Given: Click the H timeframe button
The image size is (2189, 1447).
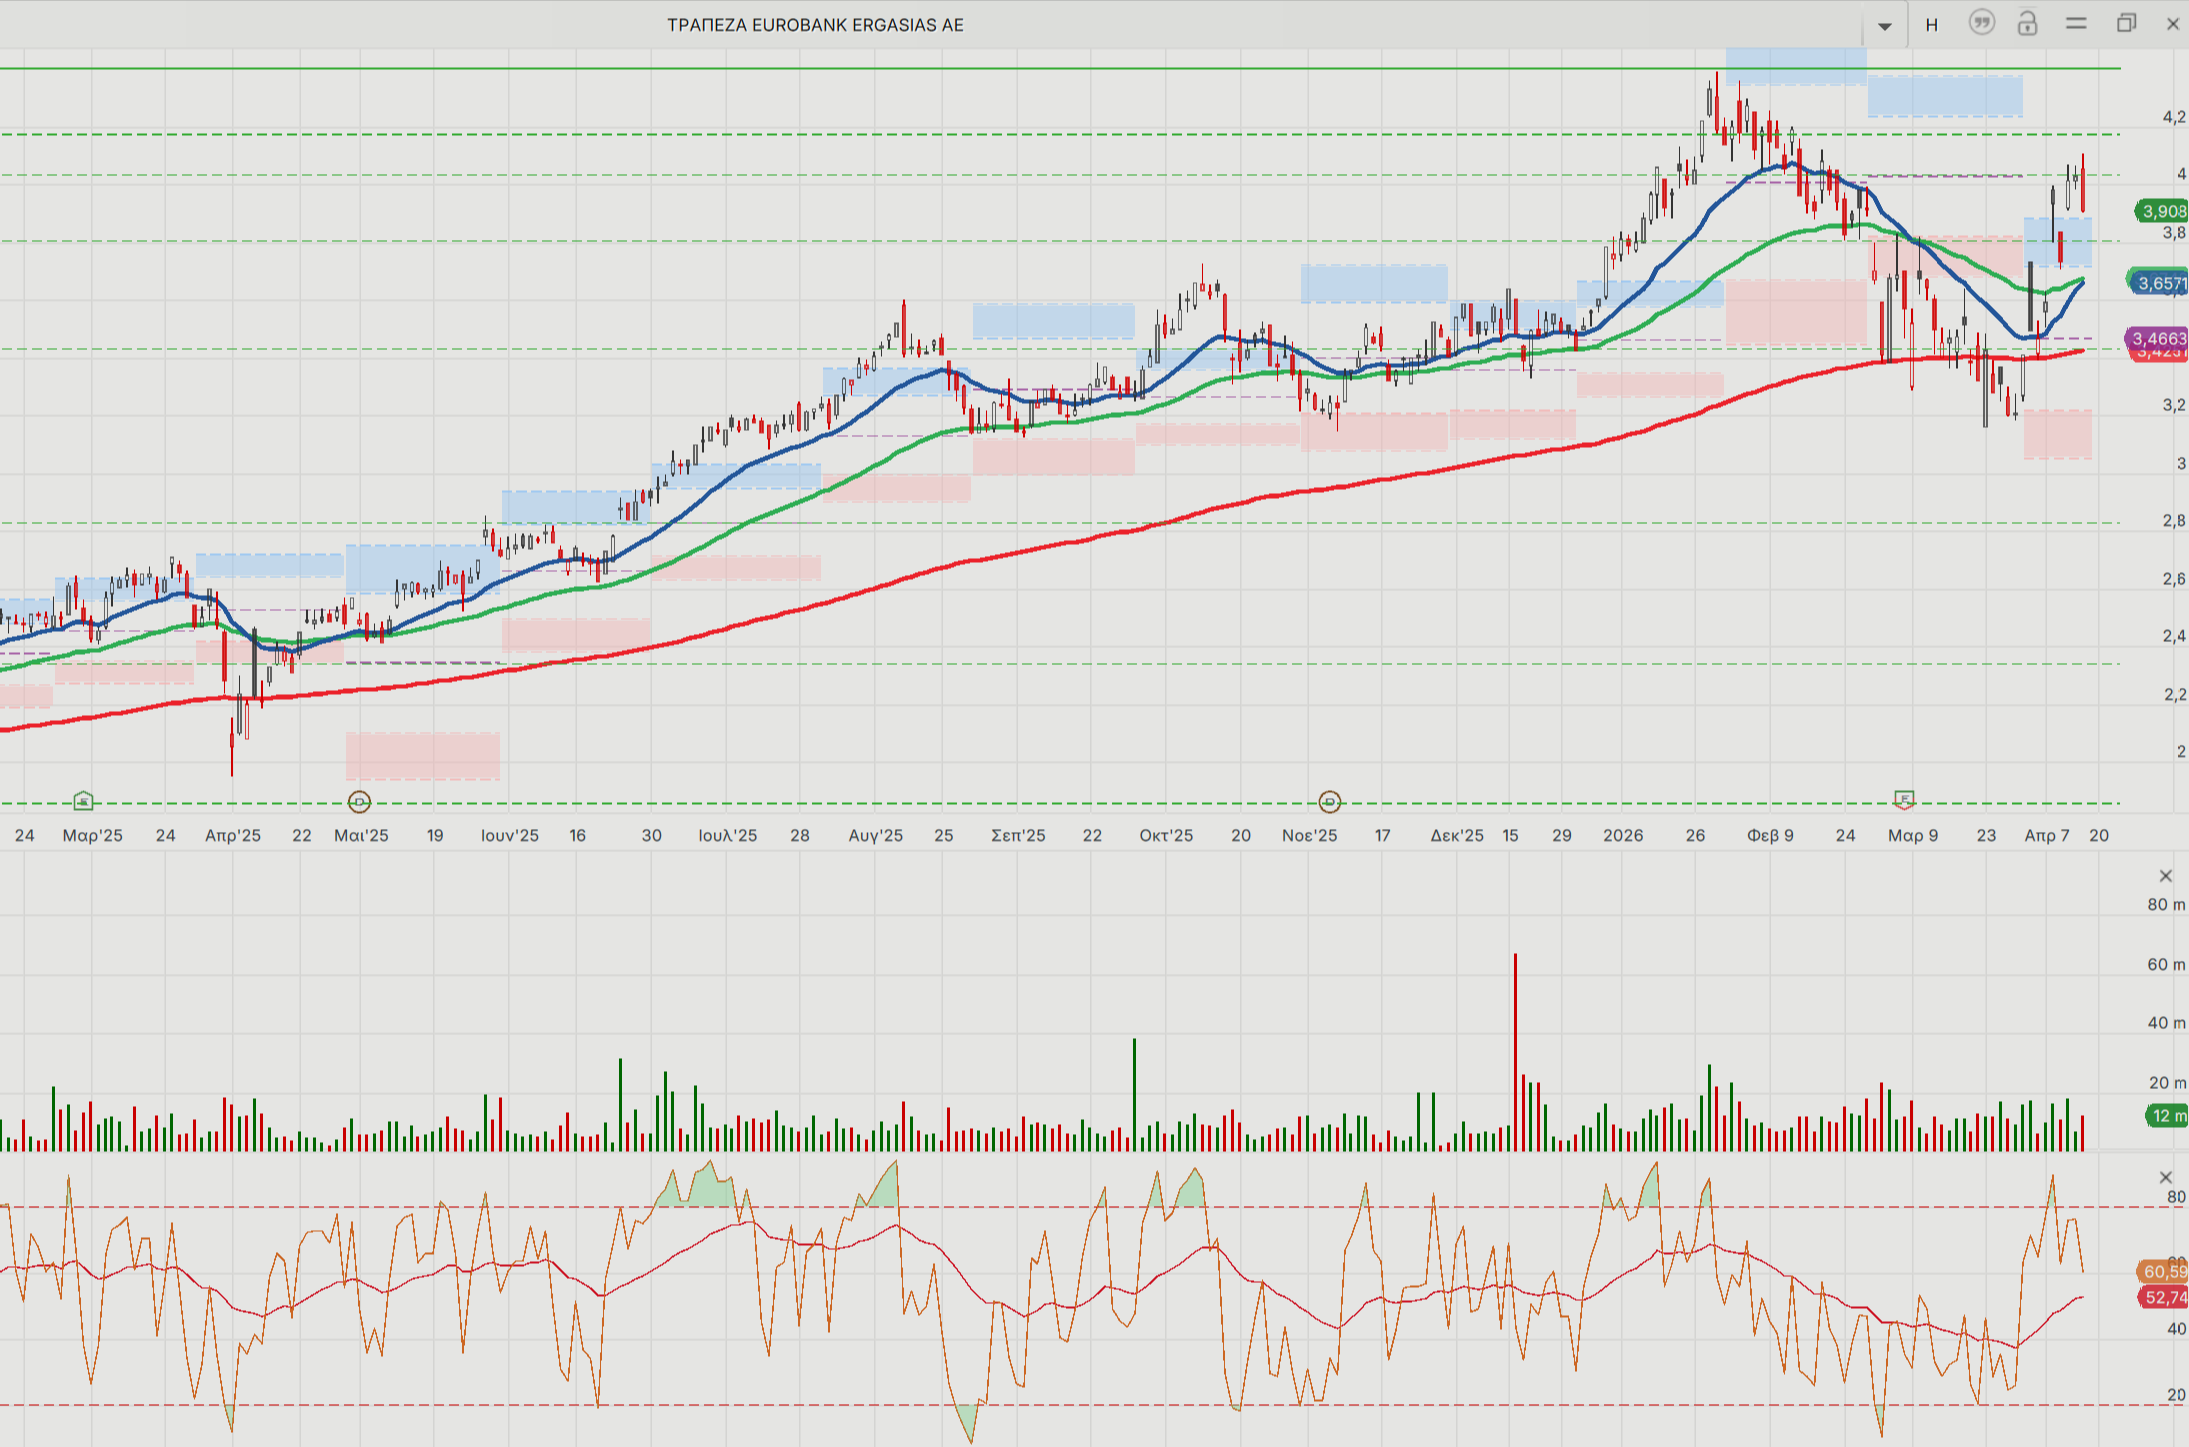Looking at the screenshot, I should (x=1932, y=25).
